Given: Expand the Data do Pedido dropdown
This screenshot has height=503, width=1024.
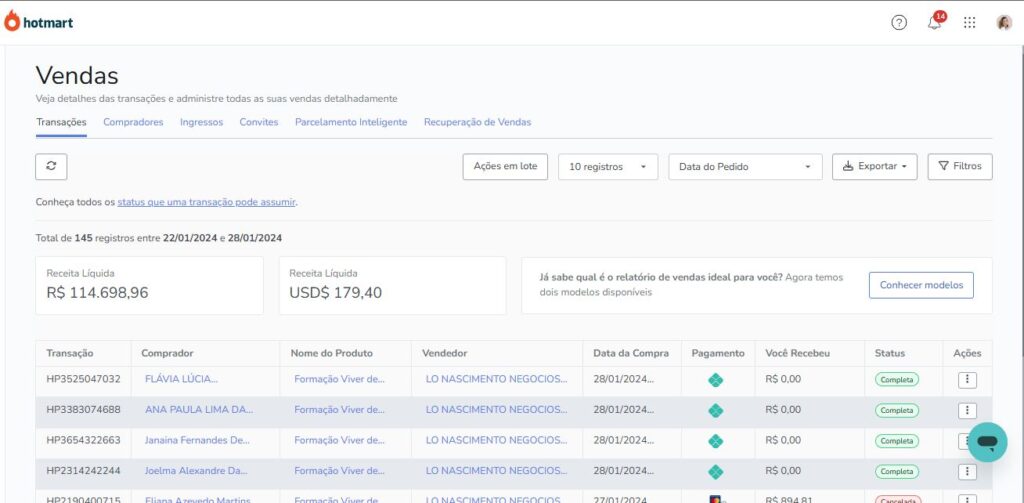Looking at the screenshot, I should point(745,167).
